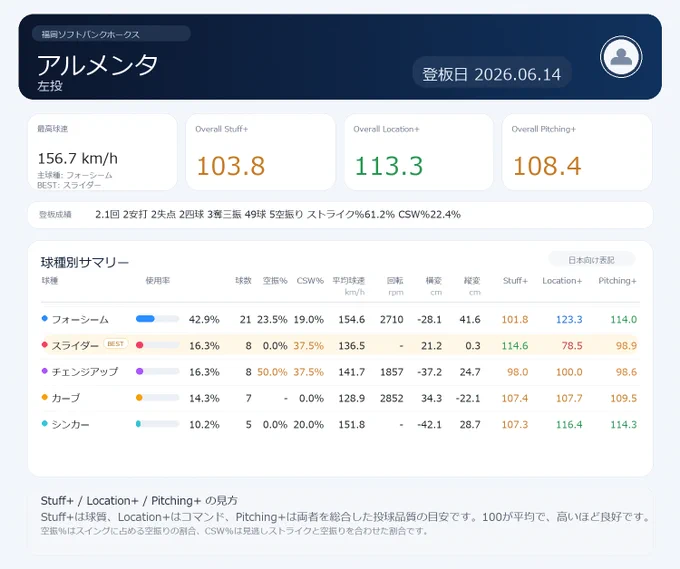
Task: Click the シンカー usage rate bar
Action: tap(157, 424)
